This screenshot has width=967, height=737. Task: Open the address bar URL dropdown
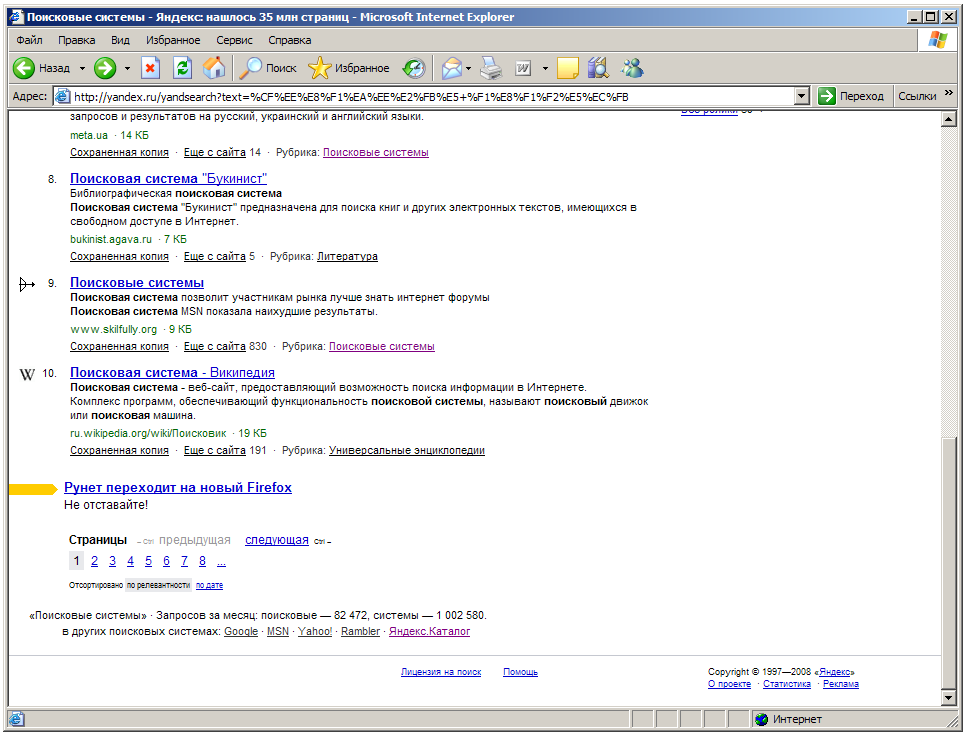click(x=802, y=96)
